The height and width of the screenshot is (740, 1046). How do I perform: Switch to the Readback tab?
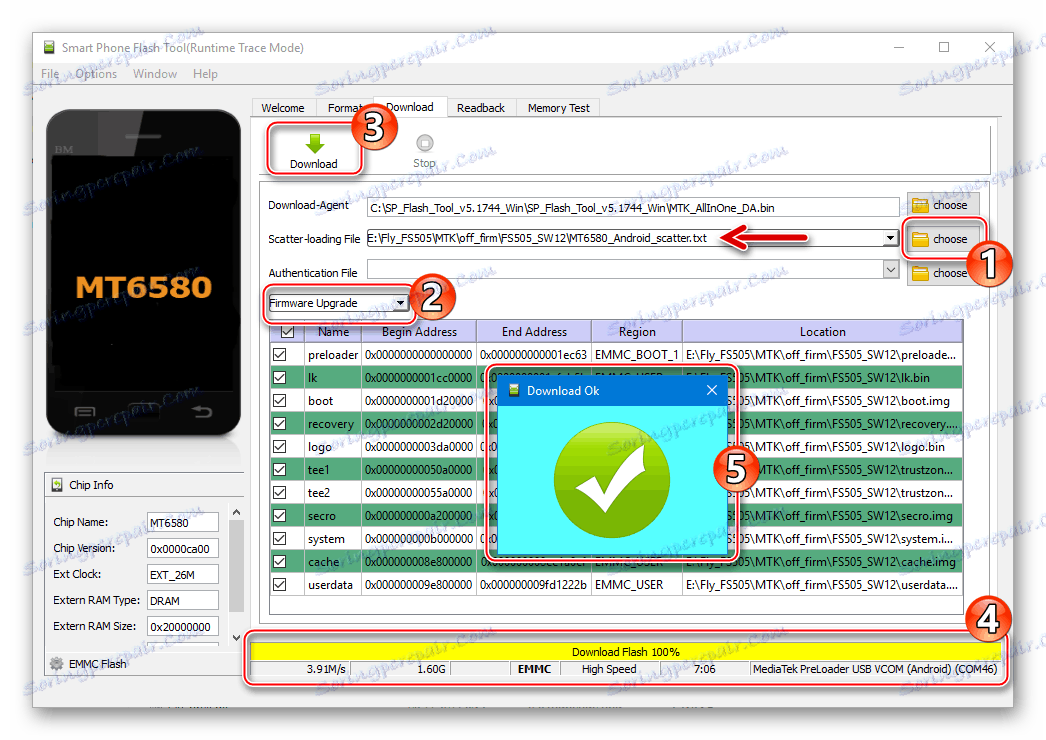pos(481,107)
